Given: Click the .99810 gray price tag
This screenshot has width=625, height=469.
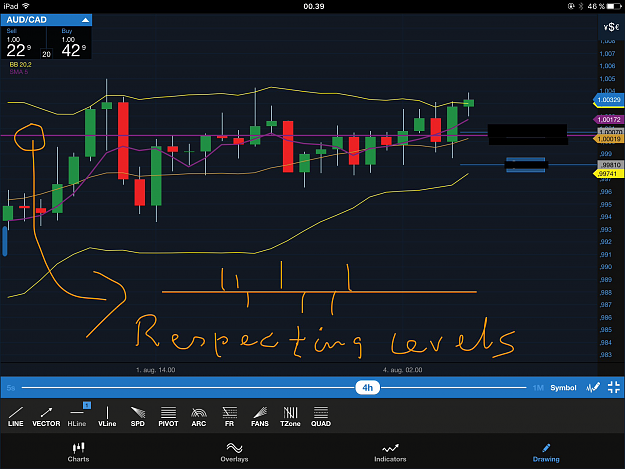Looking at the screenshot, I should 610,165.
